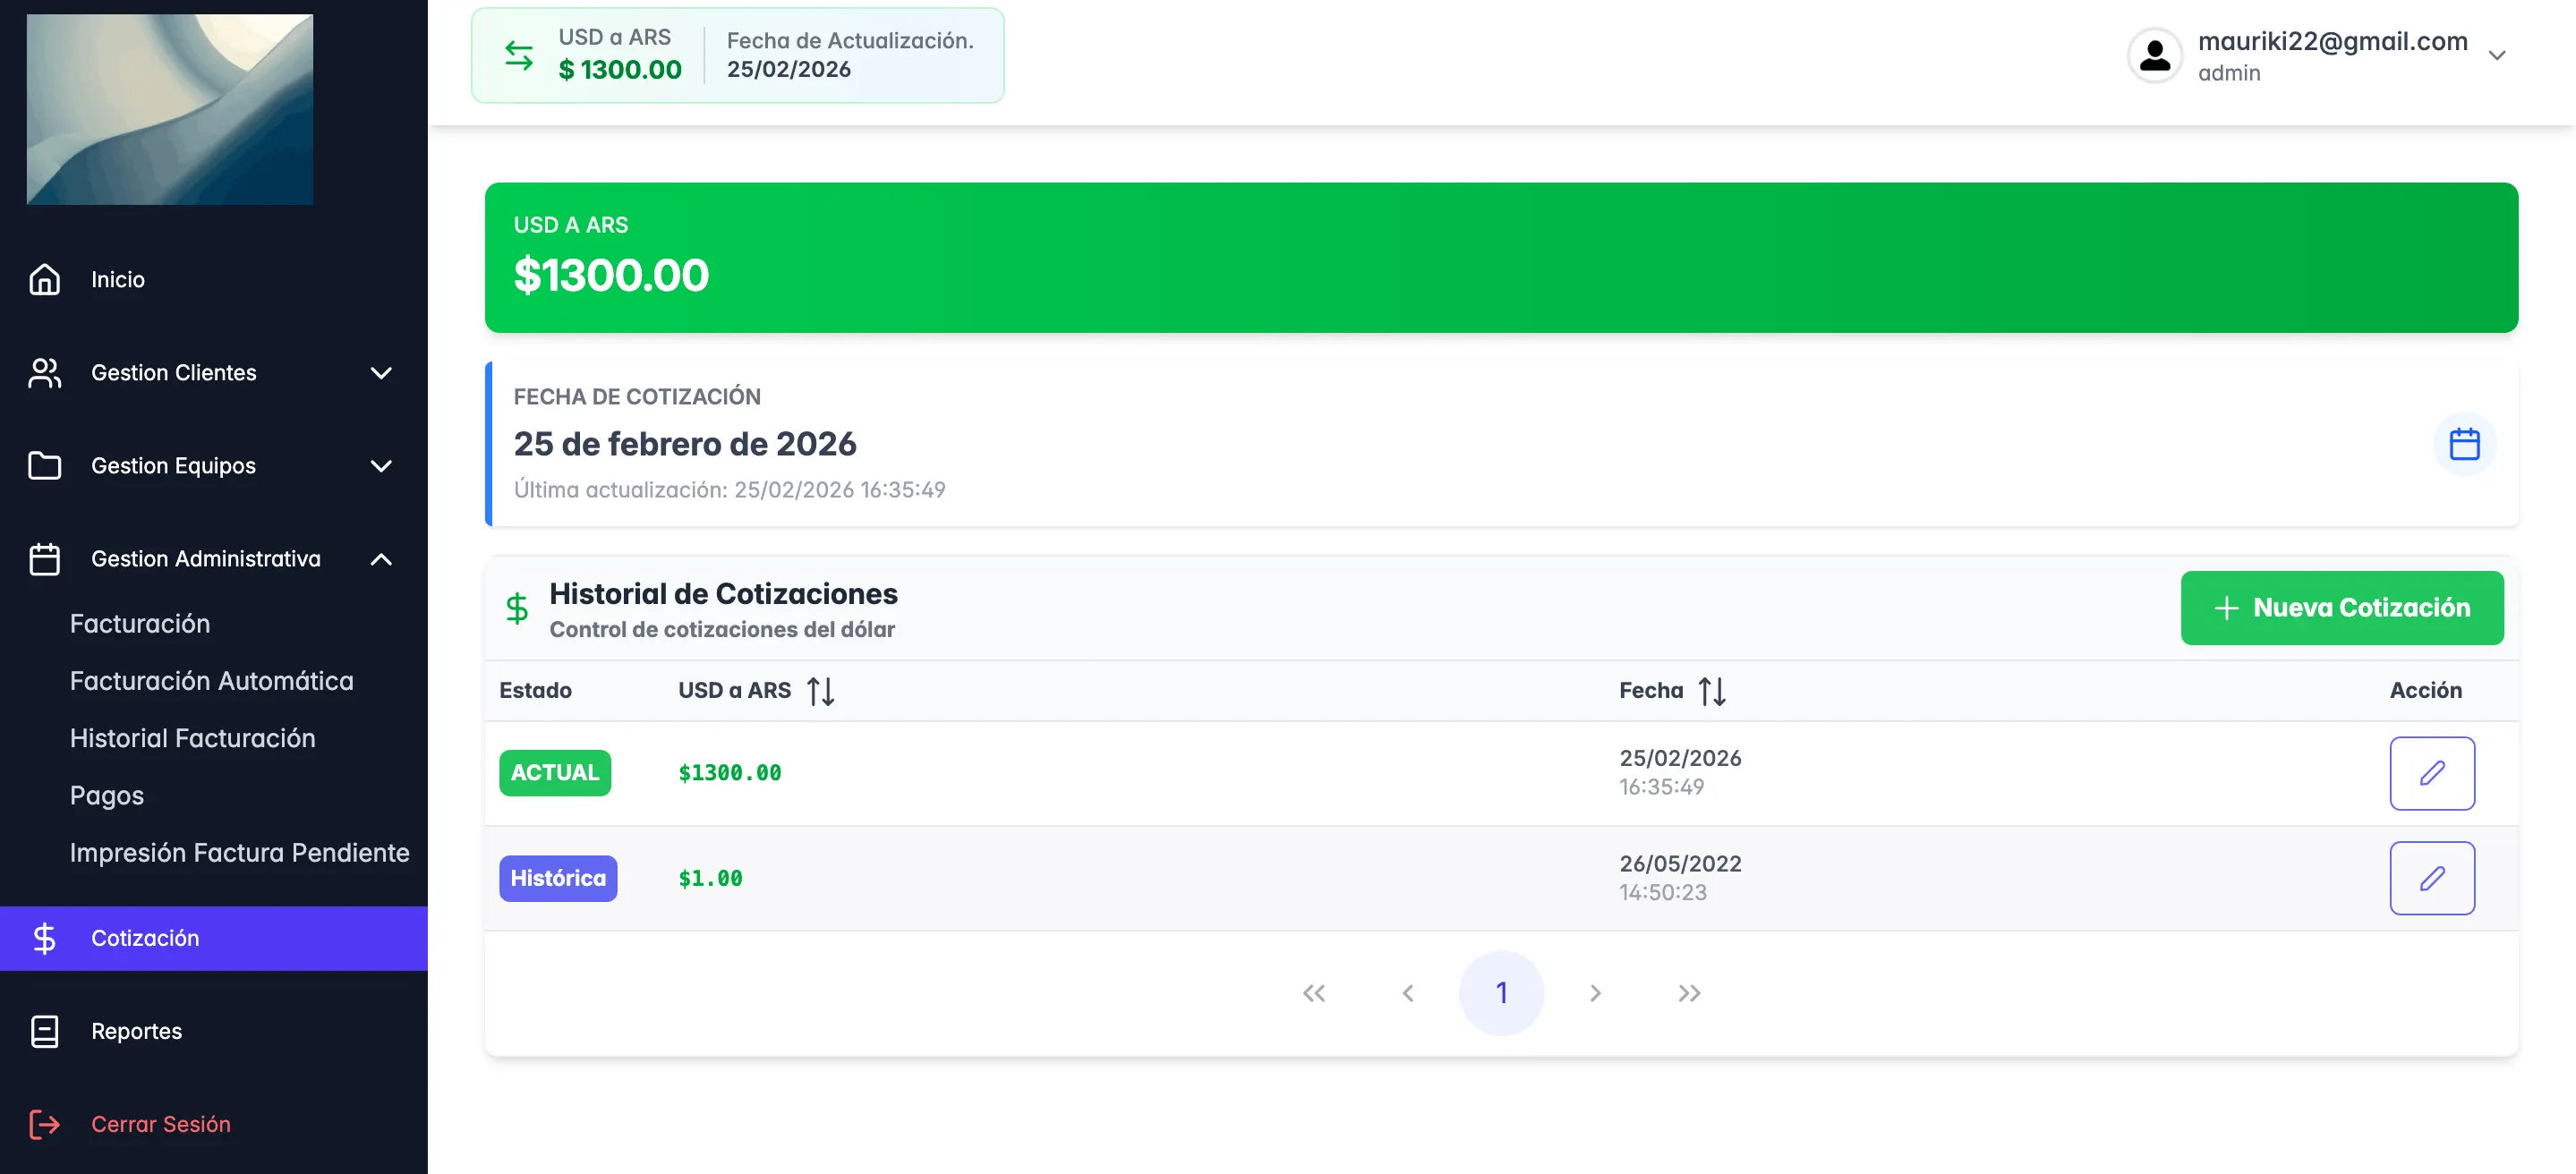This screenshot has width=2576, height=1174.
Task: Open the user account dropdown chevron
Action: tap(2496, 55)
